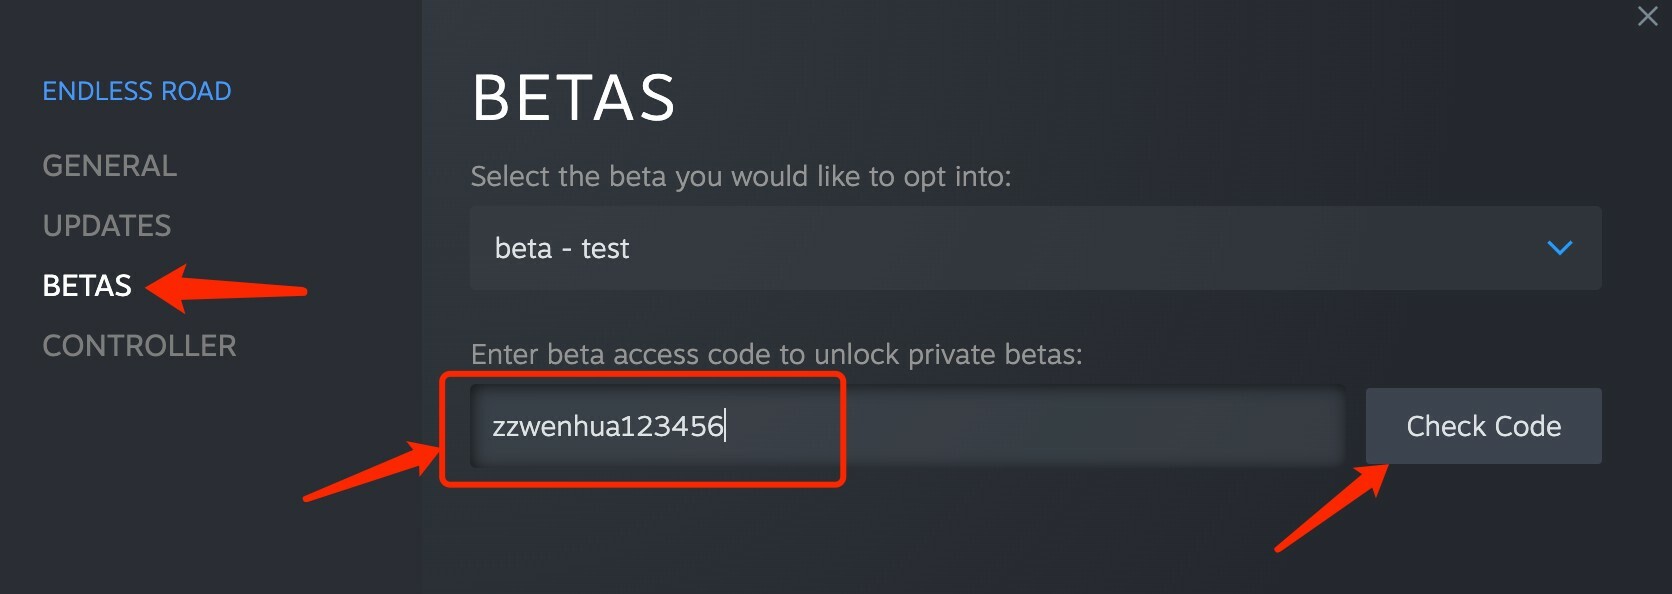Go to the CONTROLLER settings page
The width and height of the screenshot is (1672, 594).
tap(139, 345)
